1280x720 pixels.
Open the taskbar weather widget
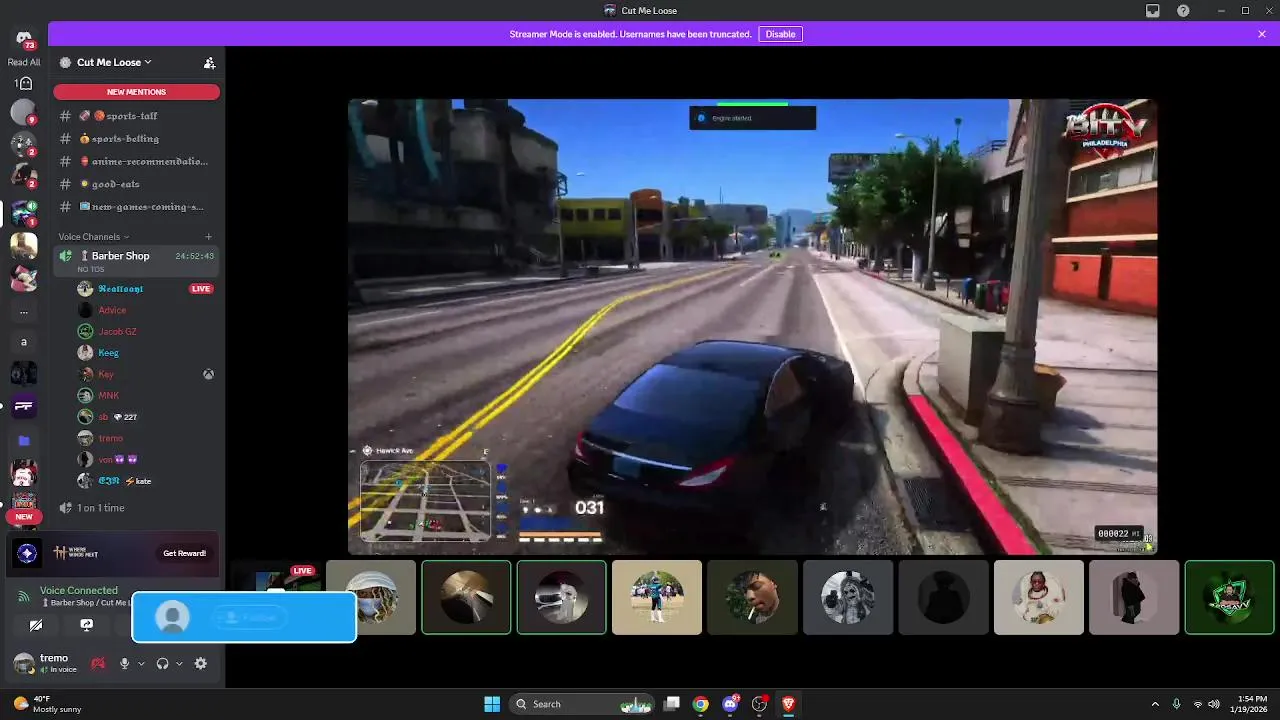click(47, 704)
